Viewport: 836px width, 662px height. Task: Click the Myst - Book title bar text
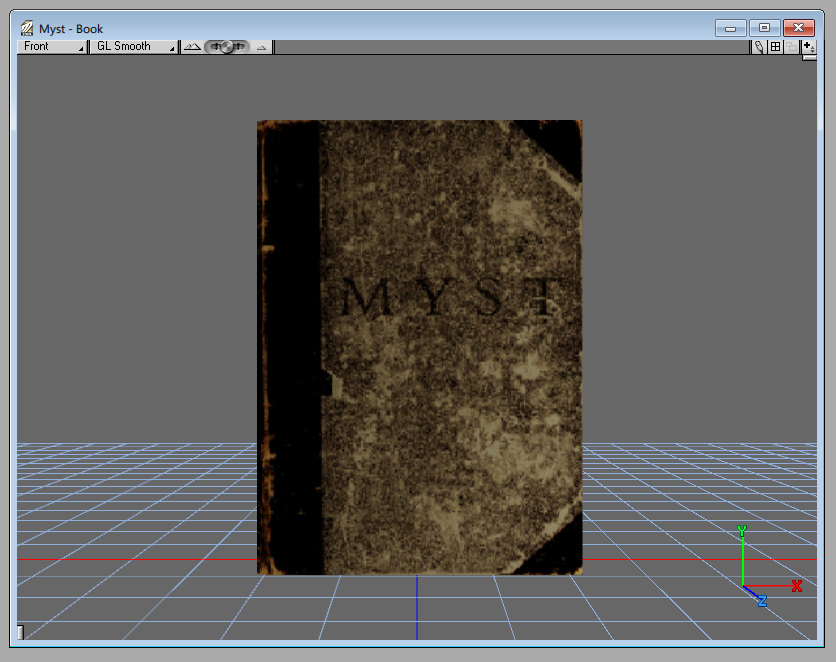(x=71, y=29)
